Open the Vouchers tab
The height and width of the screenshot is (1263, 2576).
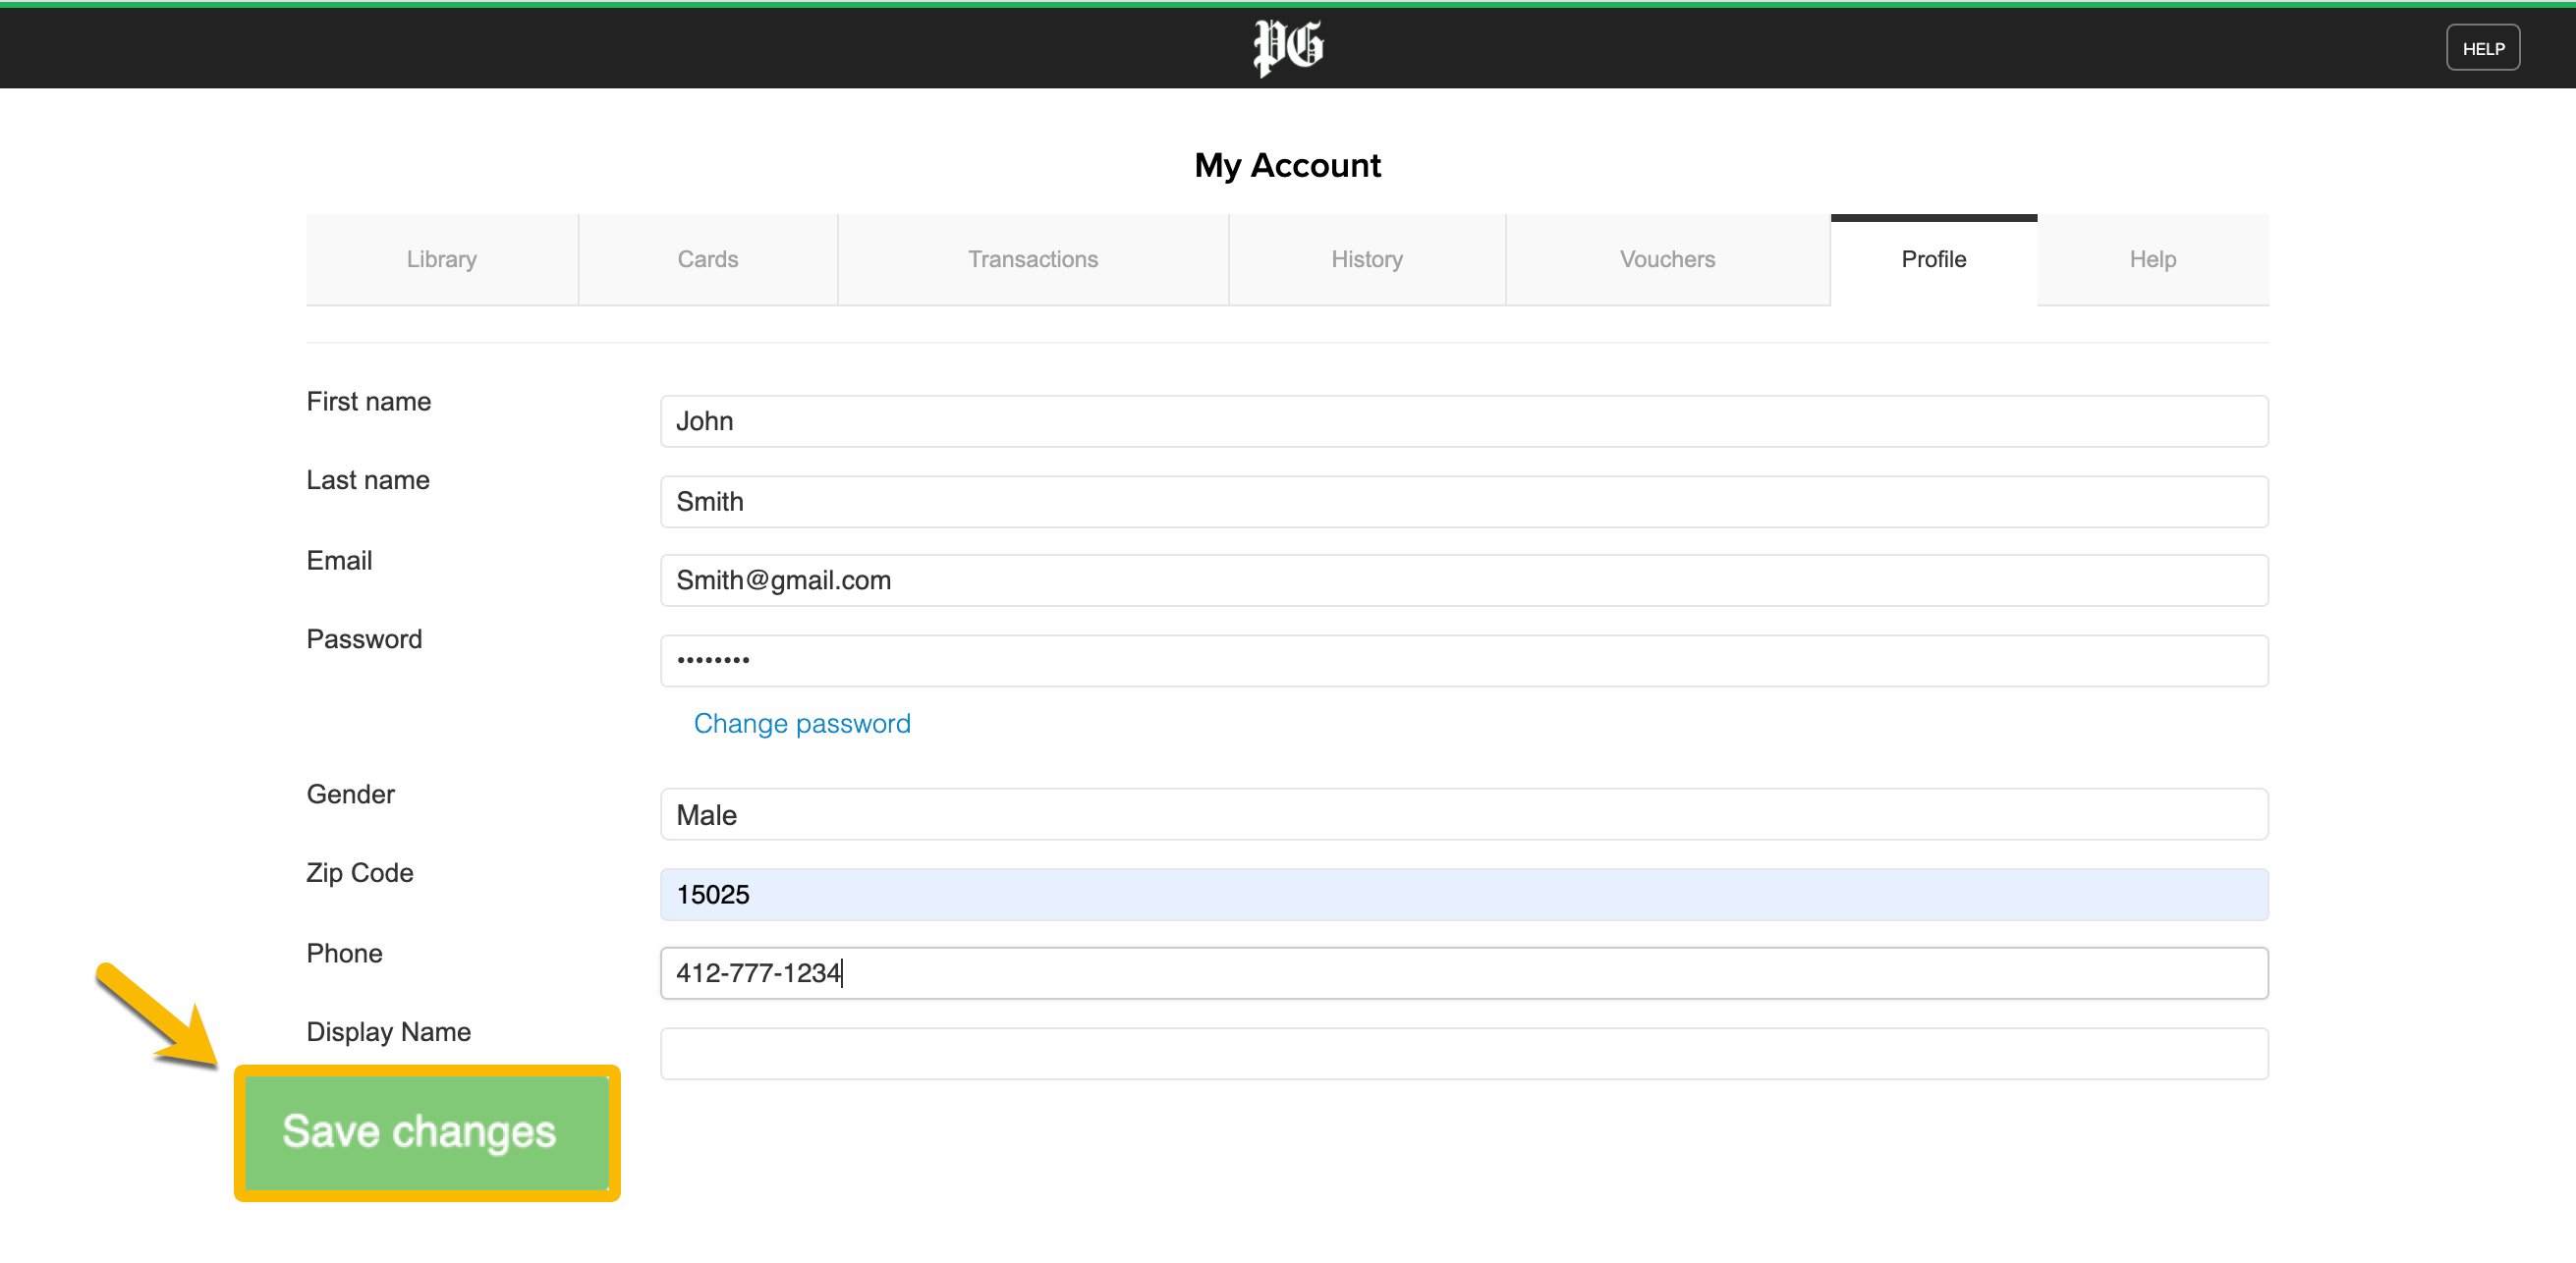pyautogui.click(x=1667, y=259)
